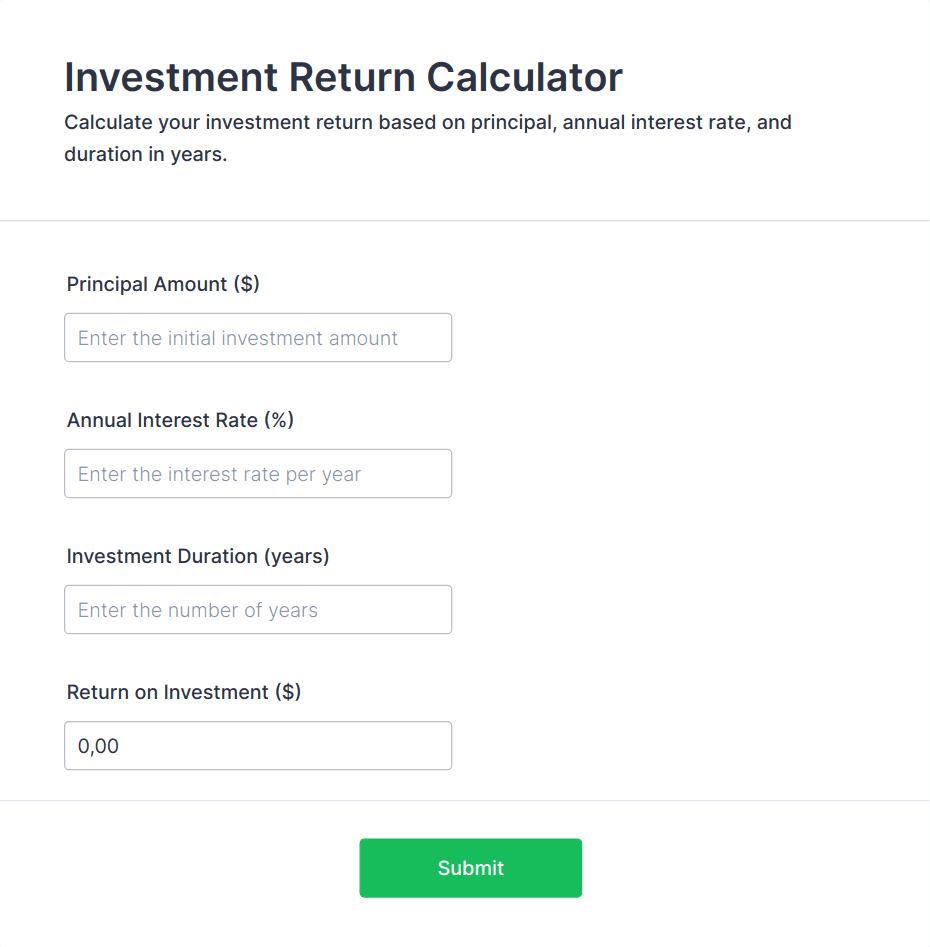This screenshot has height=947, width=930.
Task: Click the Investment Return Calculator heading
Action: (x=343, y=77)
